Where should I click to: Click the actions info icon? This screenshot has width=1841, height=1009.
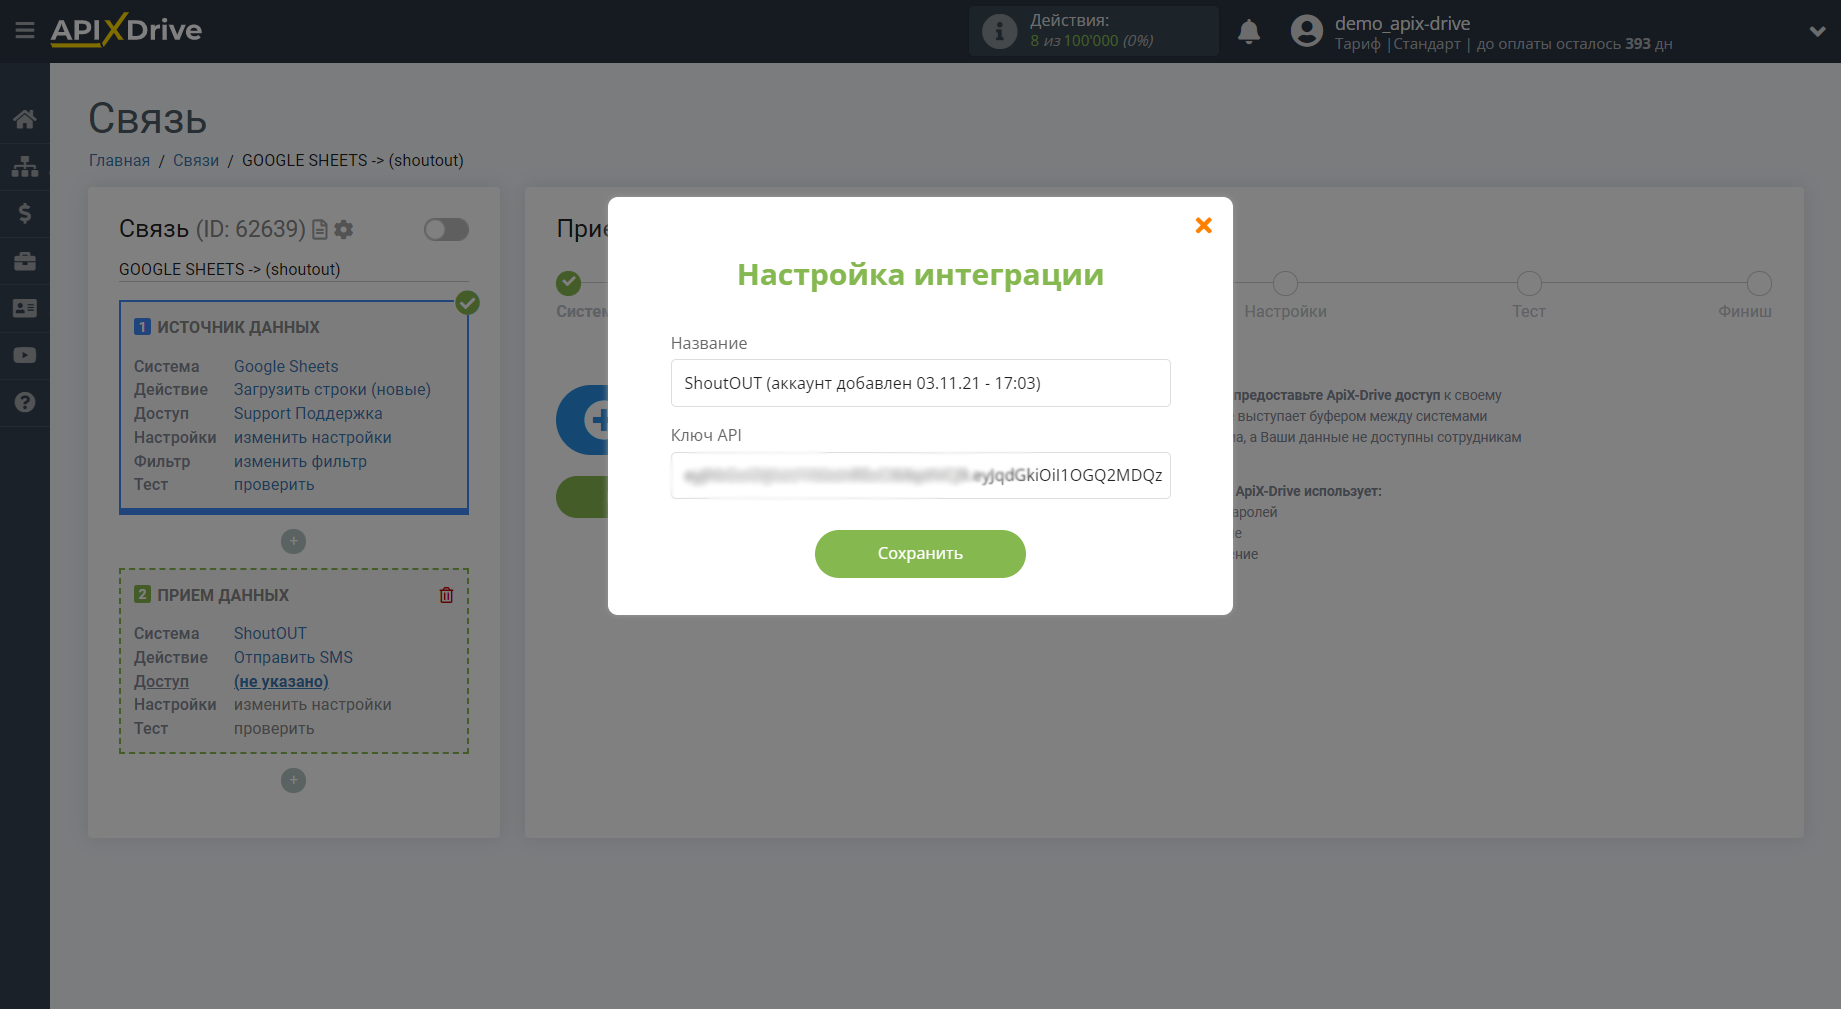999,31
